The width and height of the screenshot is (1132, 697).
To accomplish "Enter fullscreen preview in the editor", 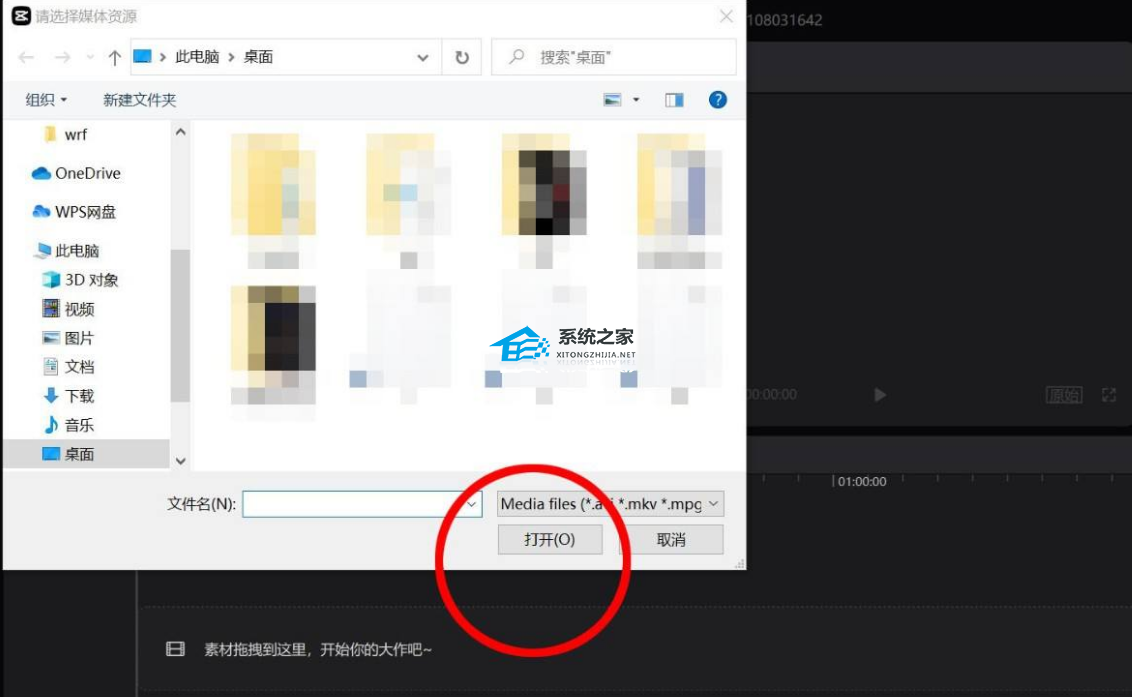I will (1109, 394).
